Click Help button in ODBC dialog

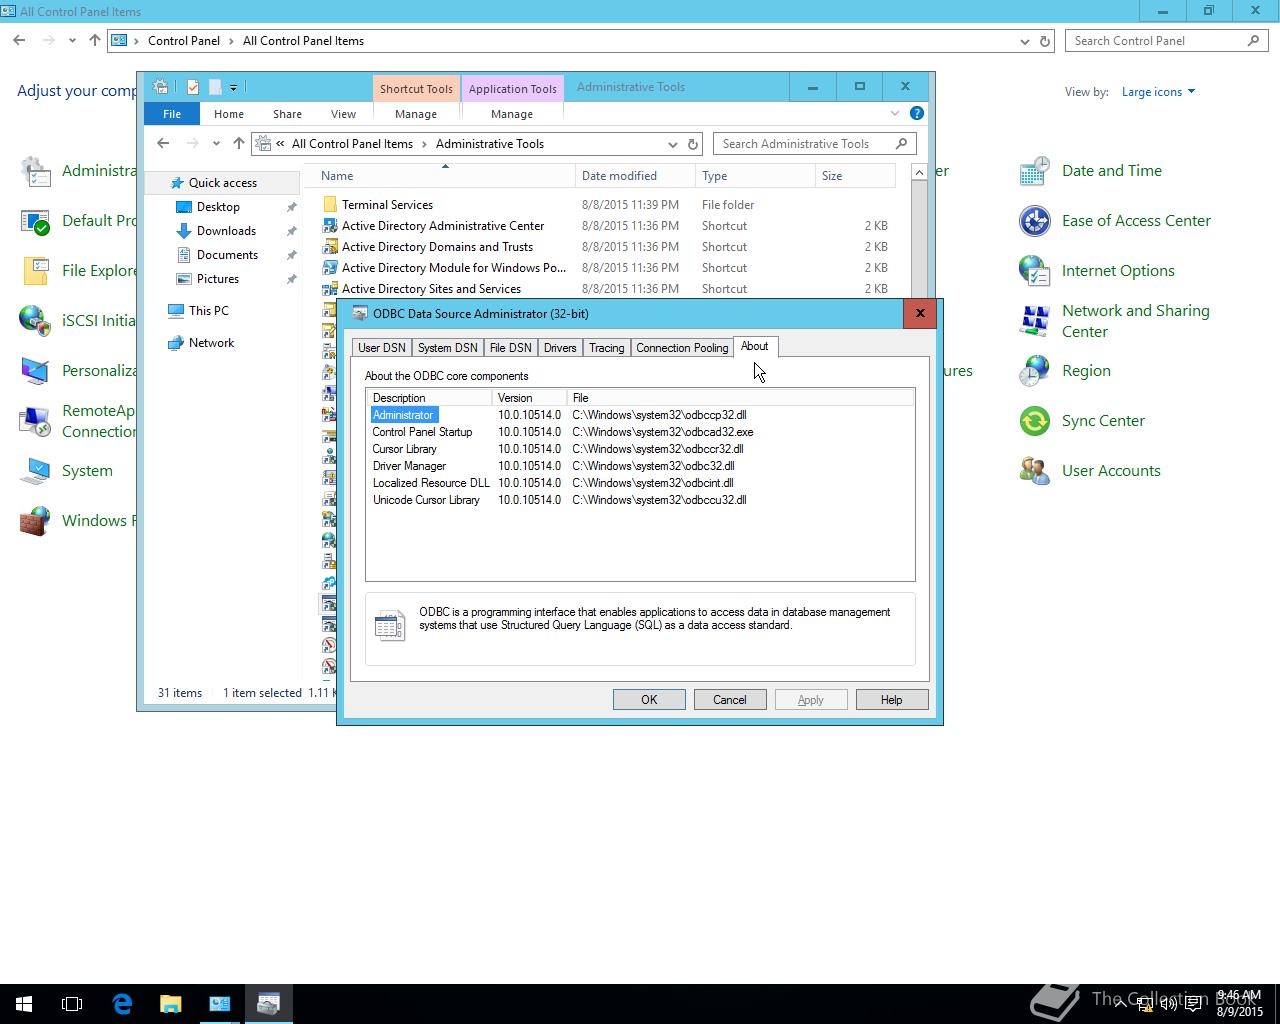[x=892, y=700]
